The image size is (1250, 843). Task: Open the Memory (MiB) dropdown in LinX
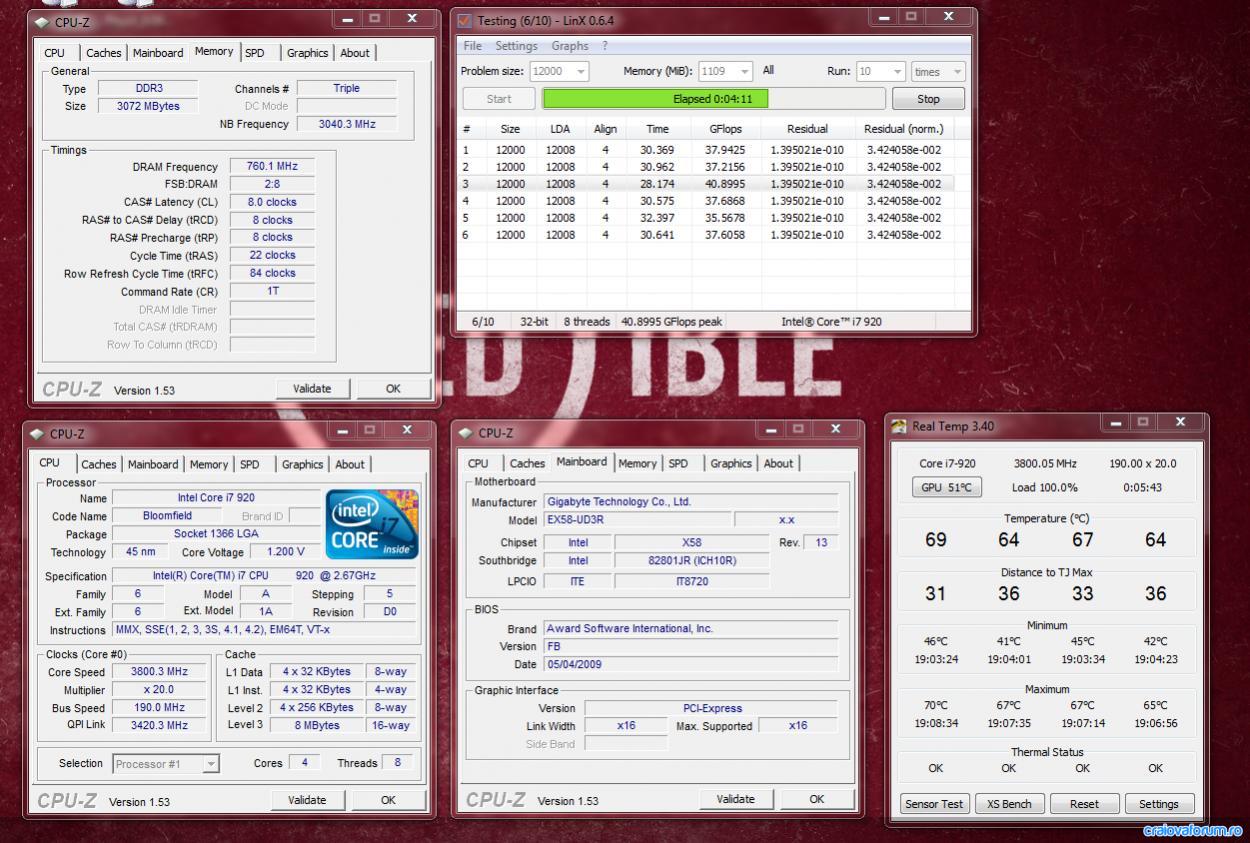(x=744, y=71)
